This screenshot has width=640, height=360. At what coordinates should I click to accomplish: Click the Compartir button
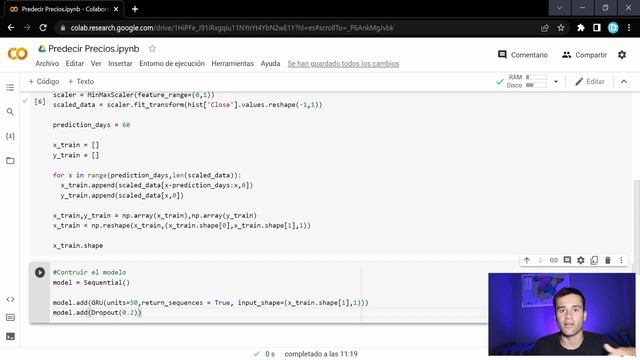pos(584,55)
